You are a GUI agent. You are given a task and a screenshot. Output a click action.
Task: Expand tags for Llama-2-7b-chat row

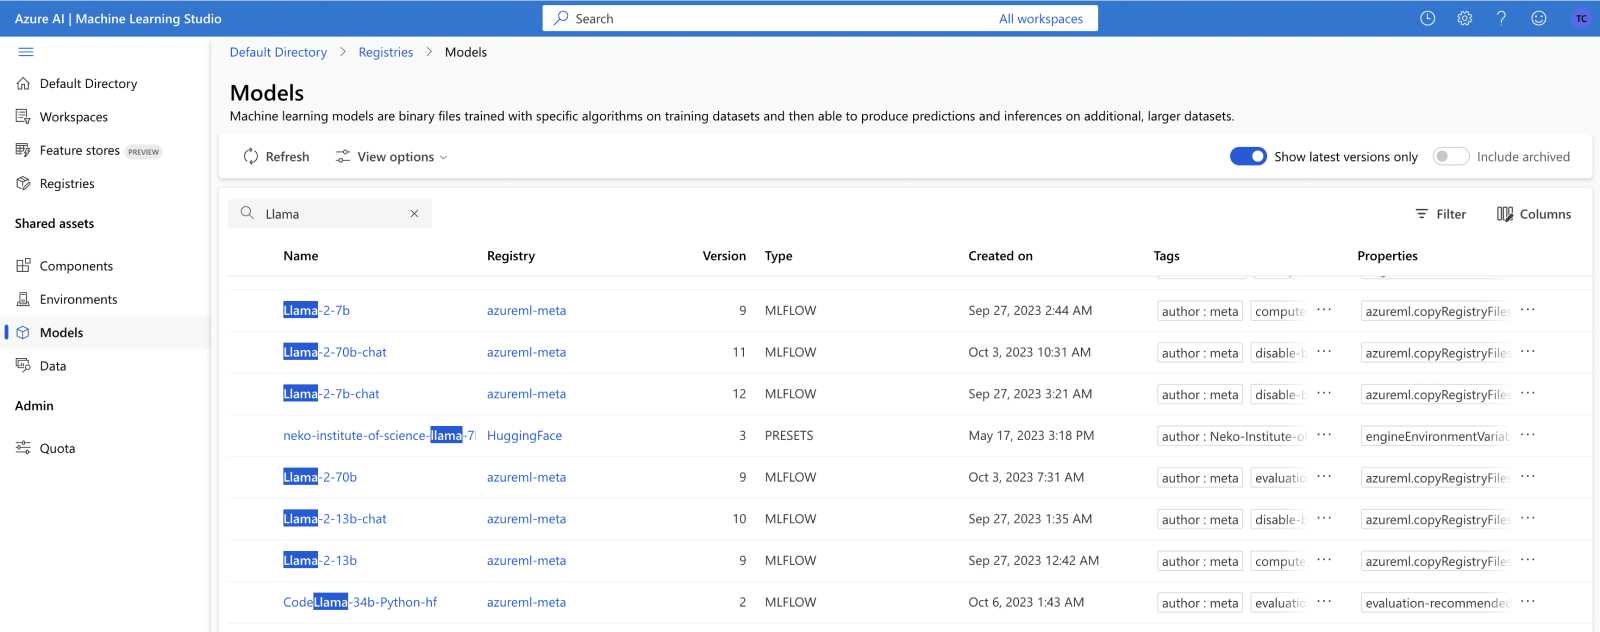pos(1324,394)
